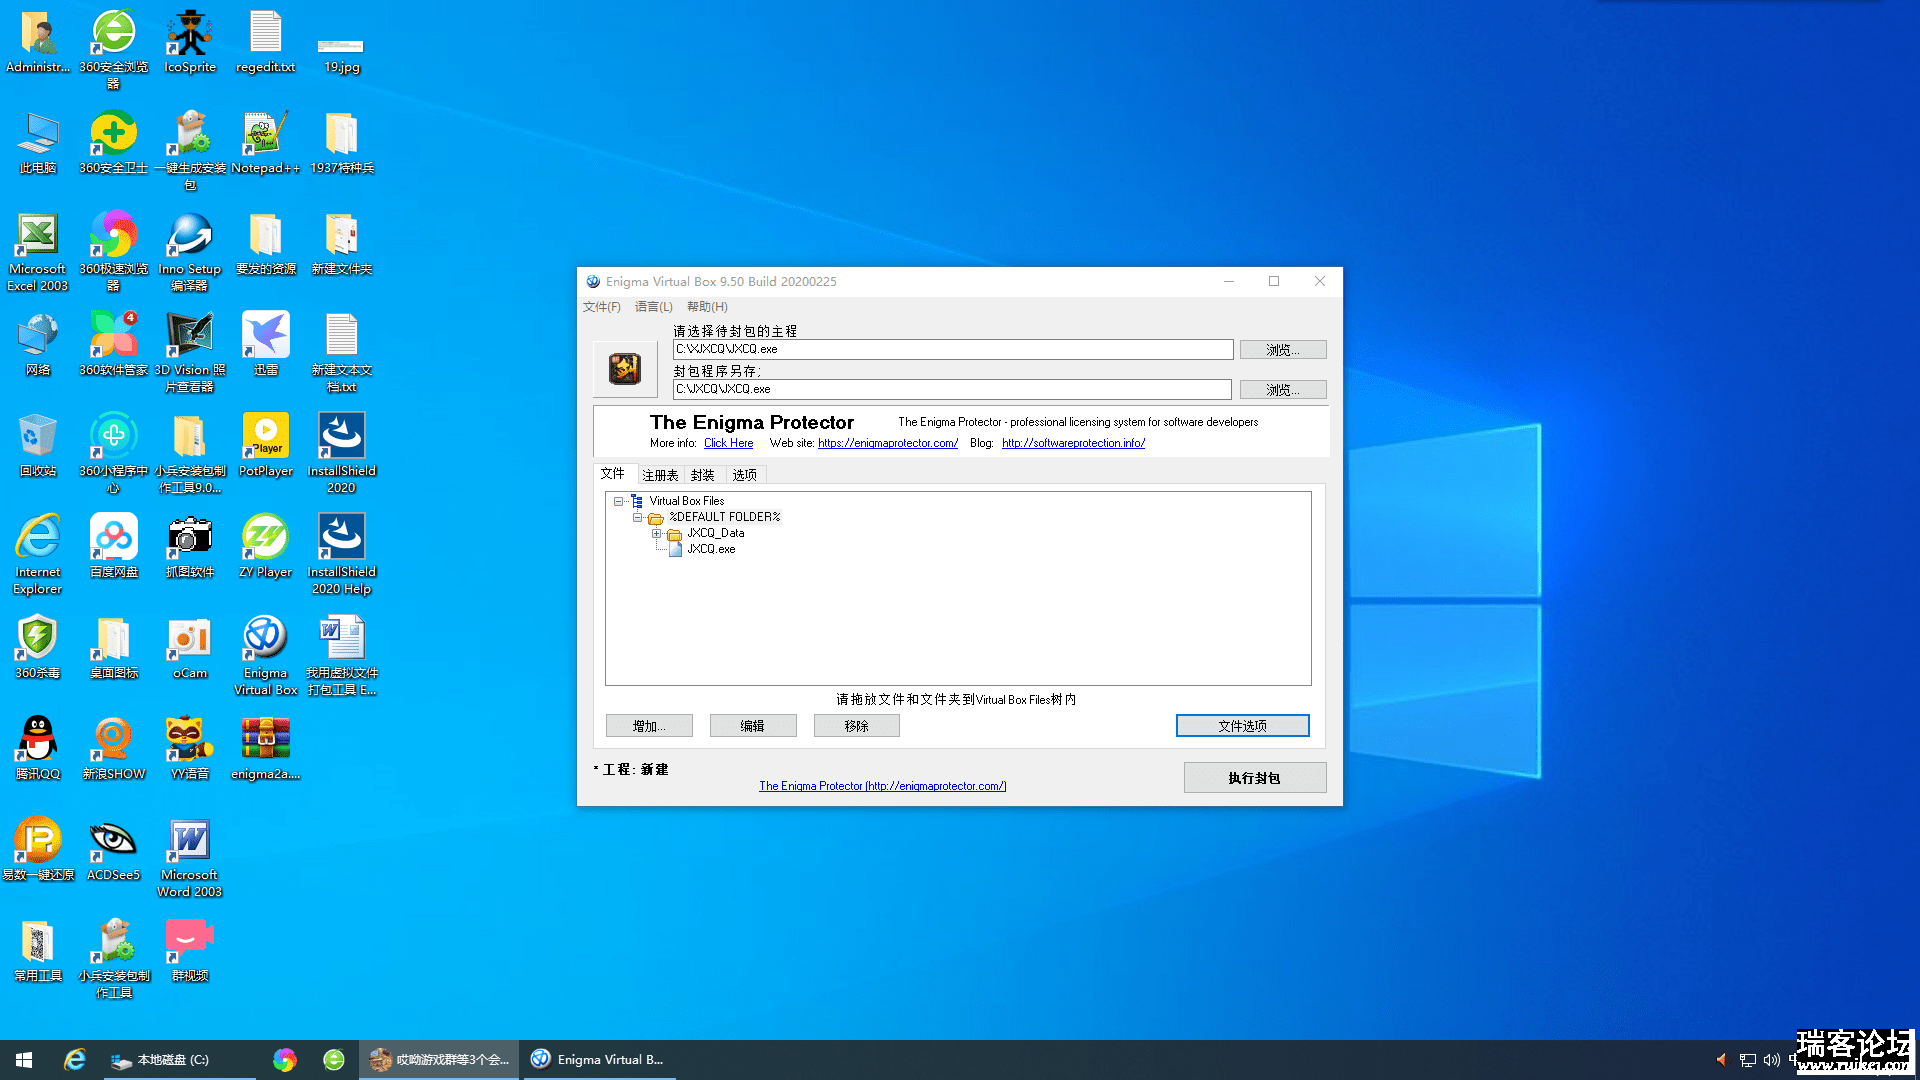Select the enigma2a archive icon

pyautogui.click(x=266, y=748)
